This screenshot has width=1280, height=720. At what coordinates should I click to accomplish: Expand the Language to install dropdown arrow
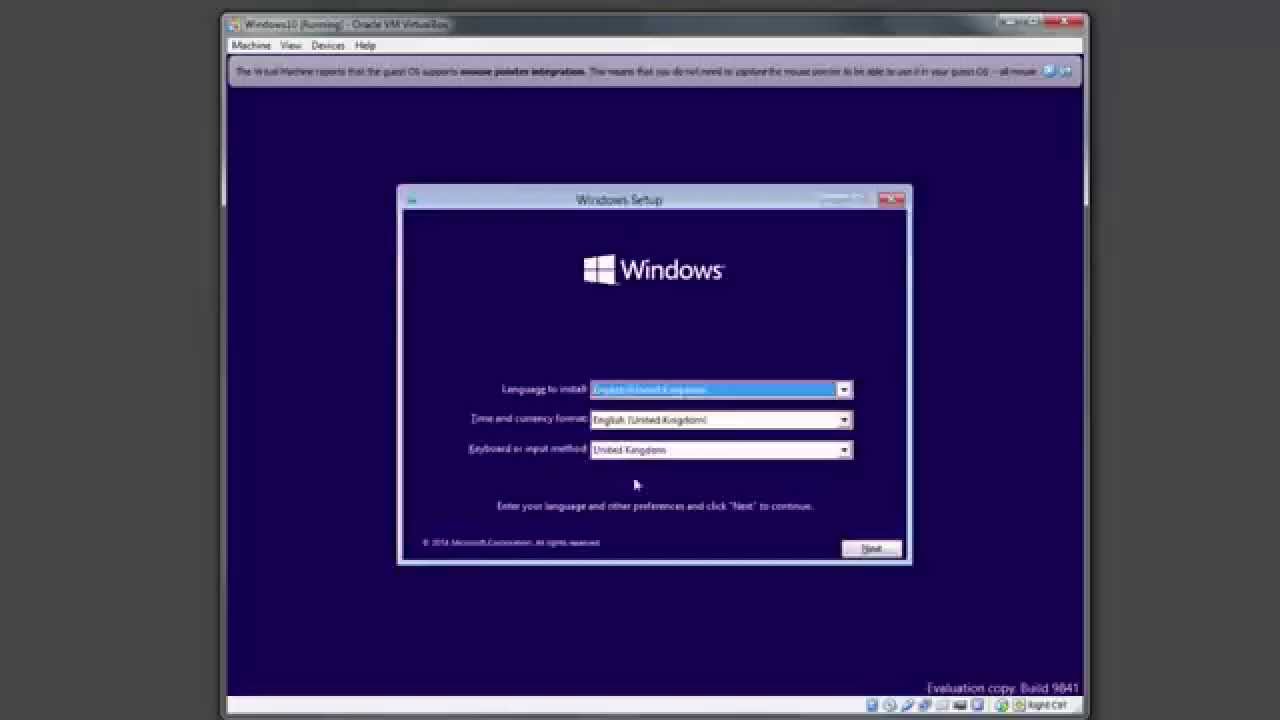844,390
